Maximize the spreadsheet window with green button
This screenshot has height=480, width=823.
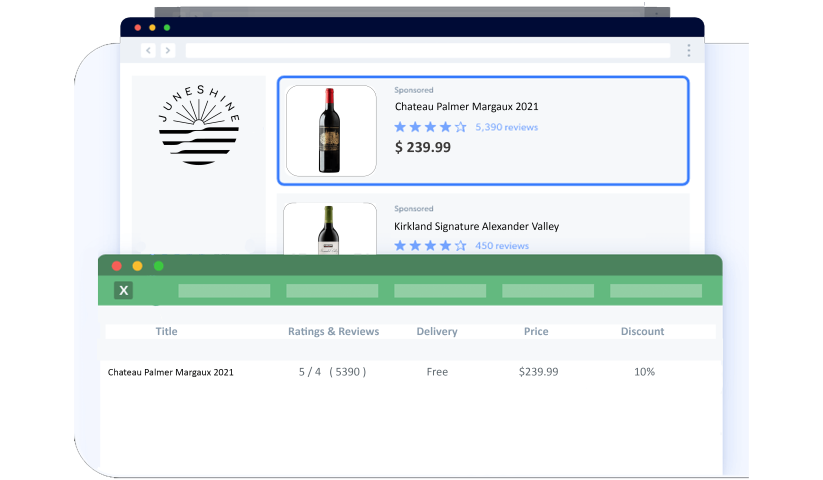(x=159, y=266)
